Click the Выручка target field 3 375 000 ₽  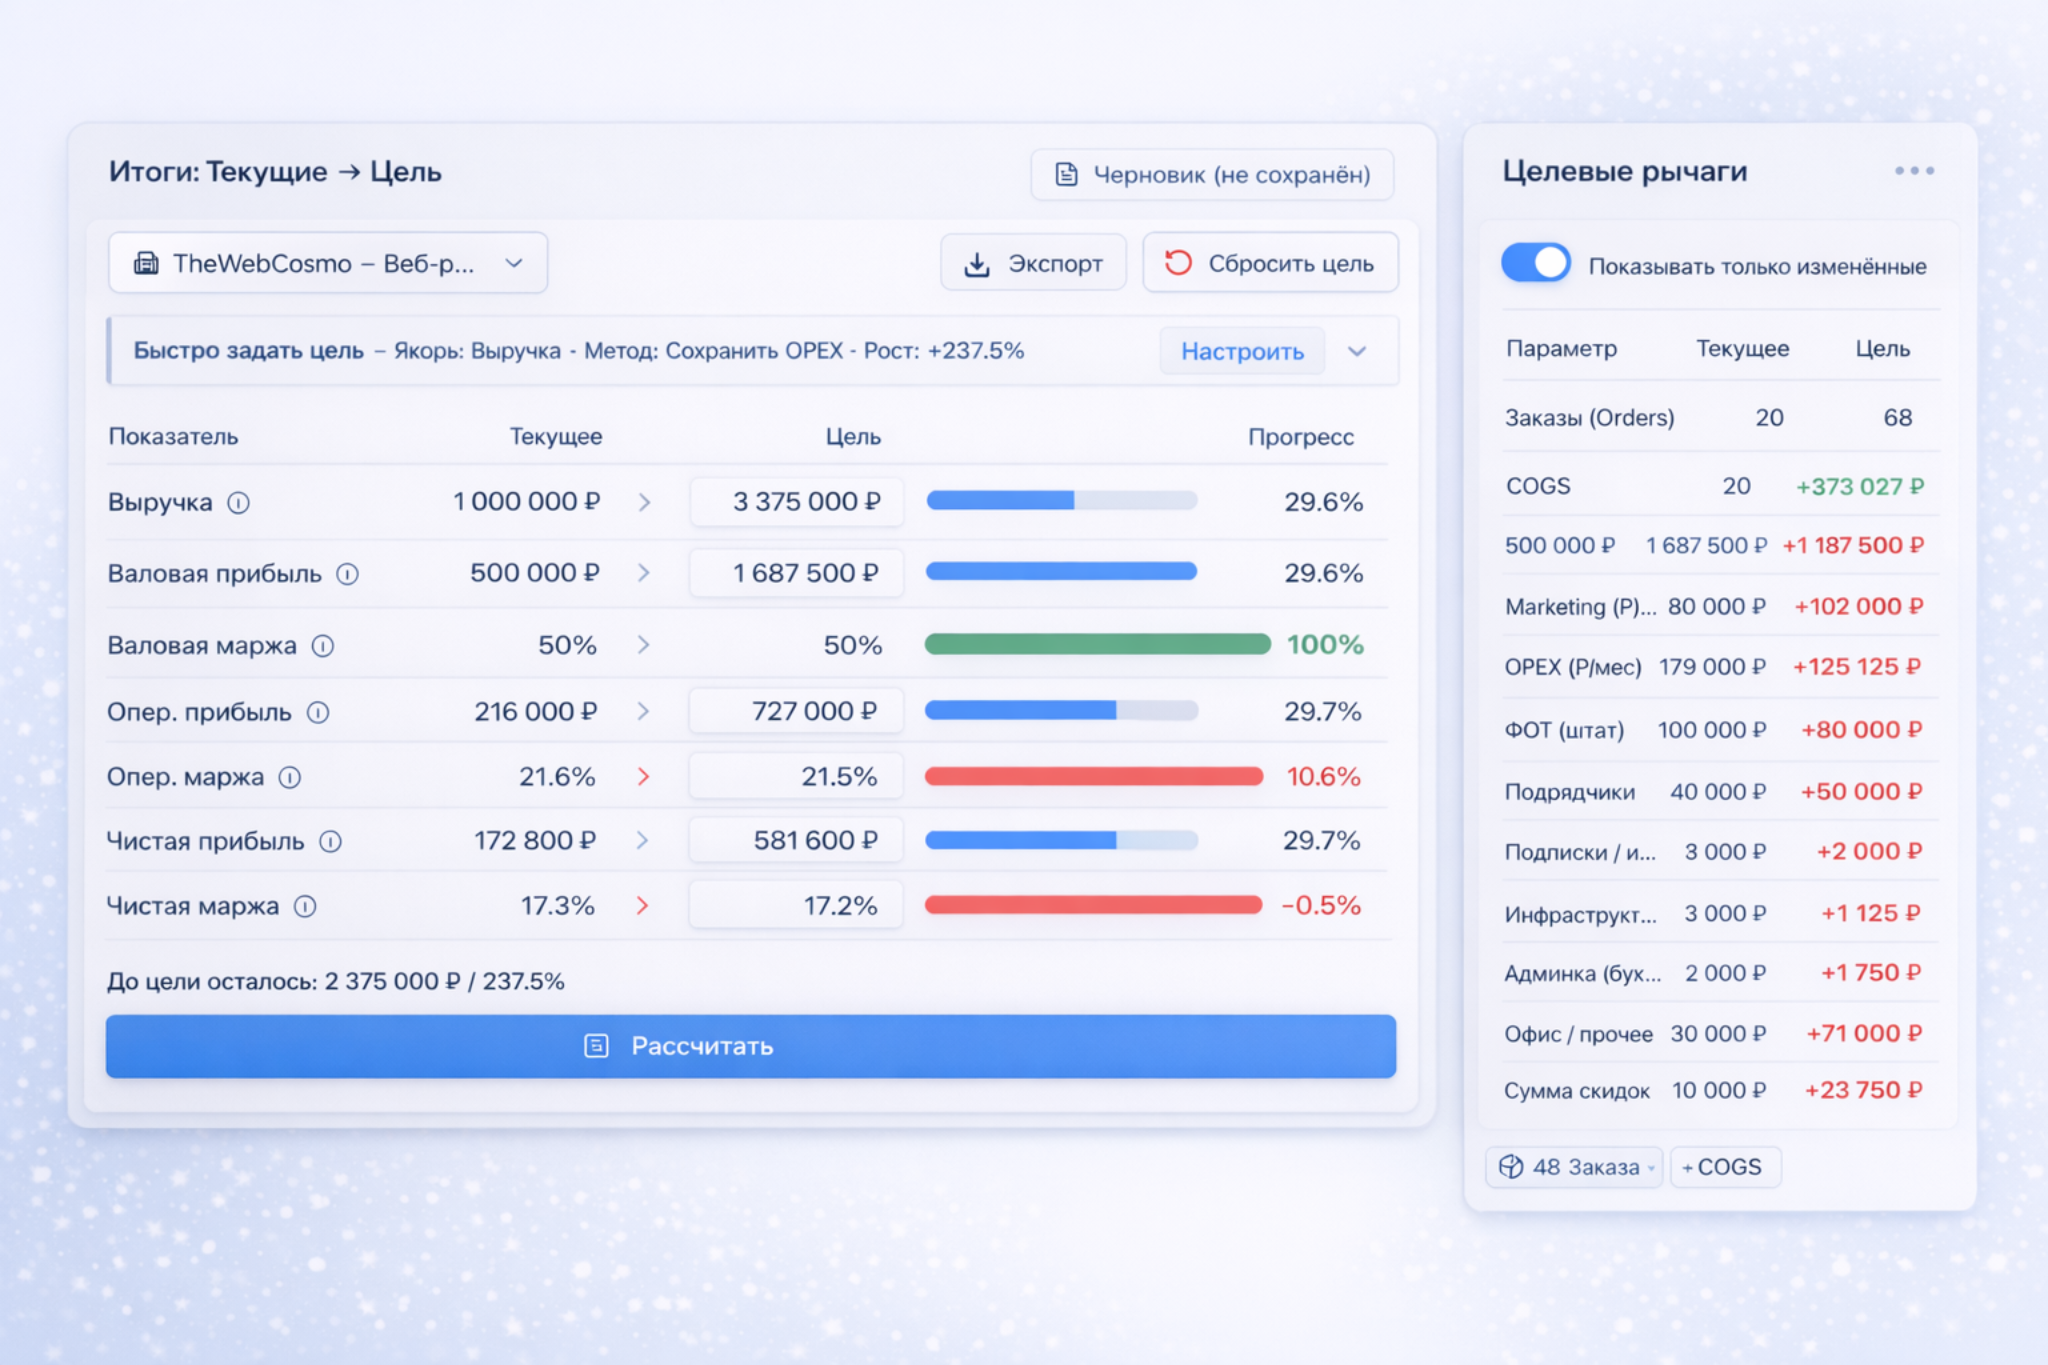797,502
